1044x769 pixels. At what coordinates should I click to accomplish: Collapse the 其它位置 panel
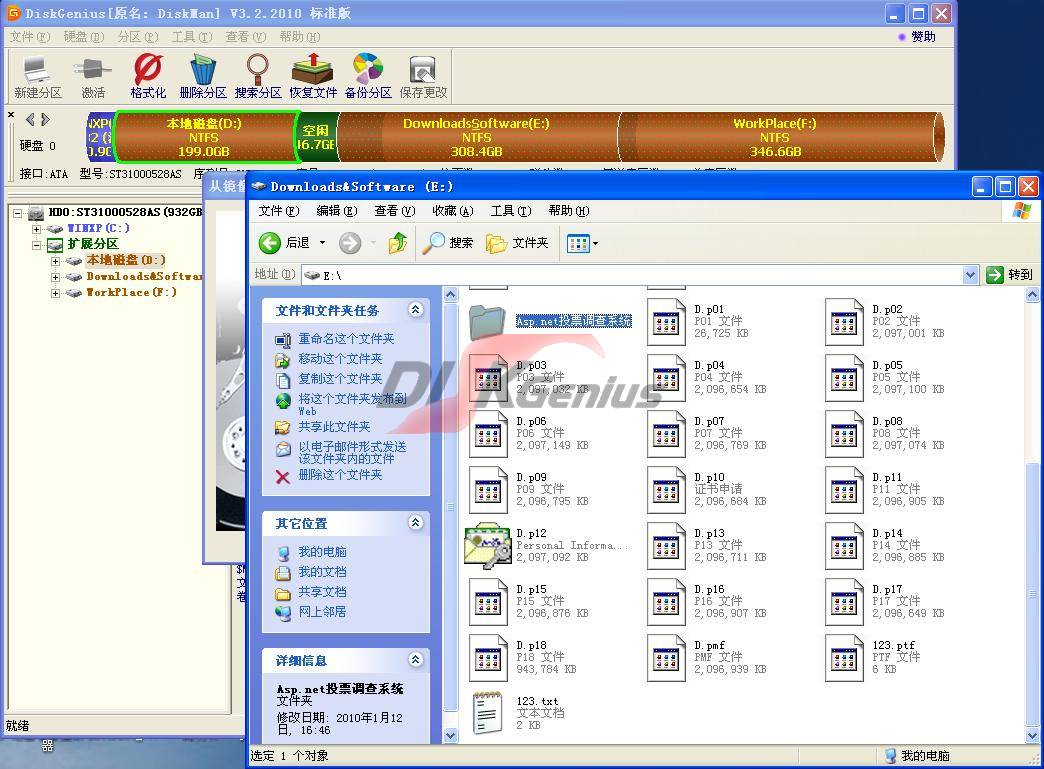click(x=415, y=523)
